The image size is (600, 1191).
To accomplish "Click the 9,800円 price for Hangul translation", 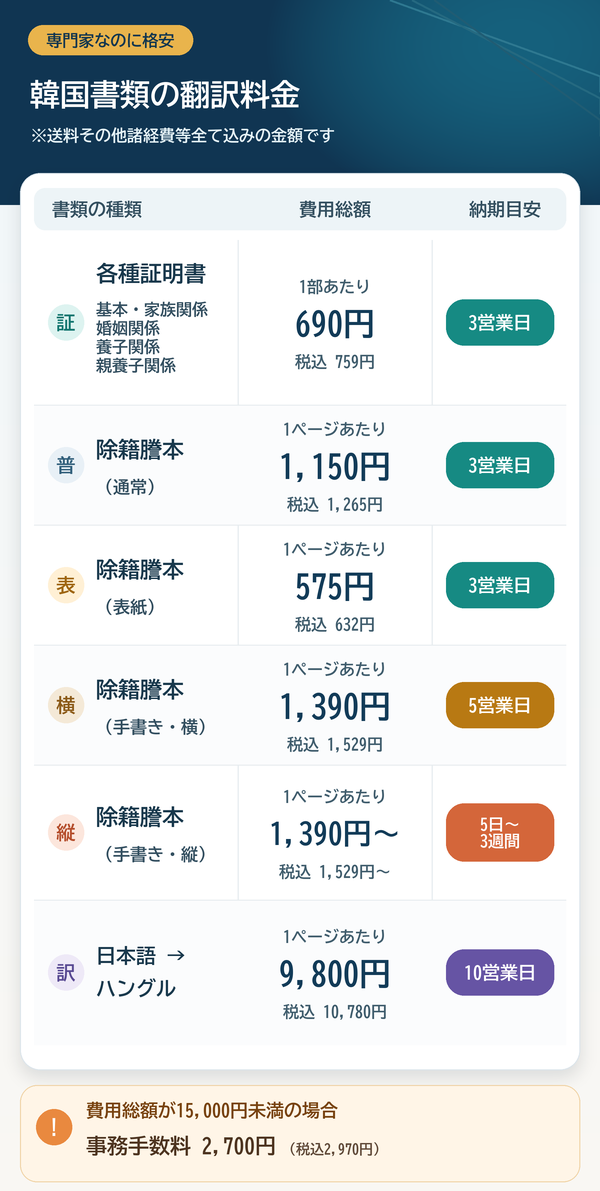I will pos(335,975).
